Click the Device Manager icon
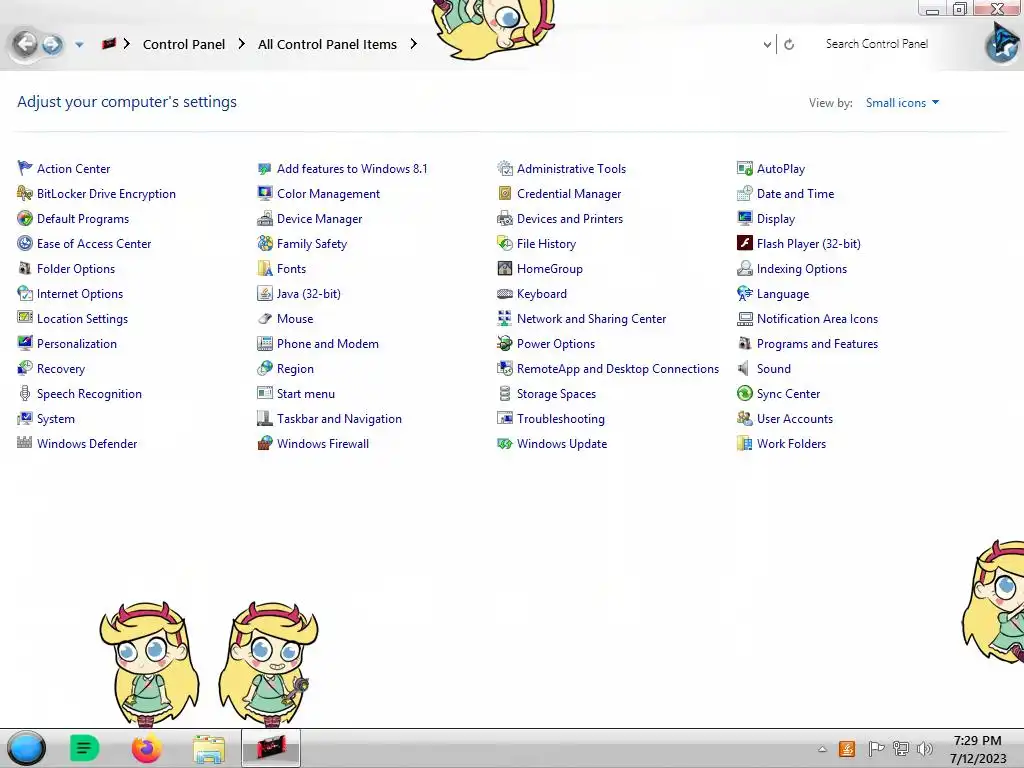Image resolution: width=1024 pixels, height=768 pixels. pyautogui.click(x=264, y=218)
